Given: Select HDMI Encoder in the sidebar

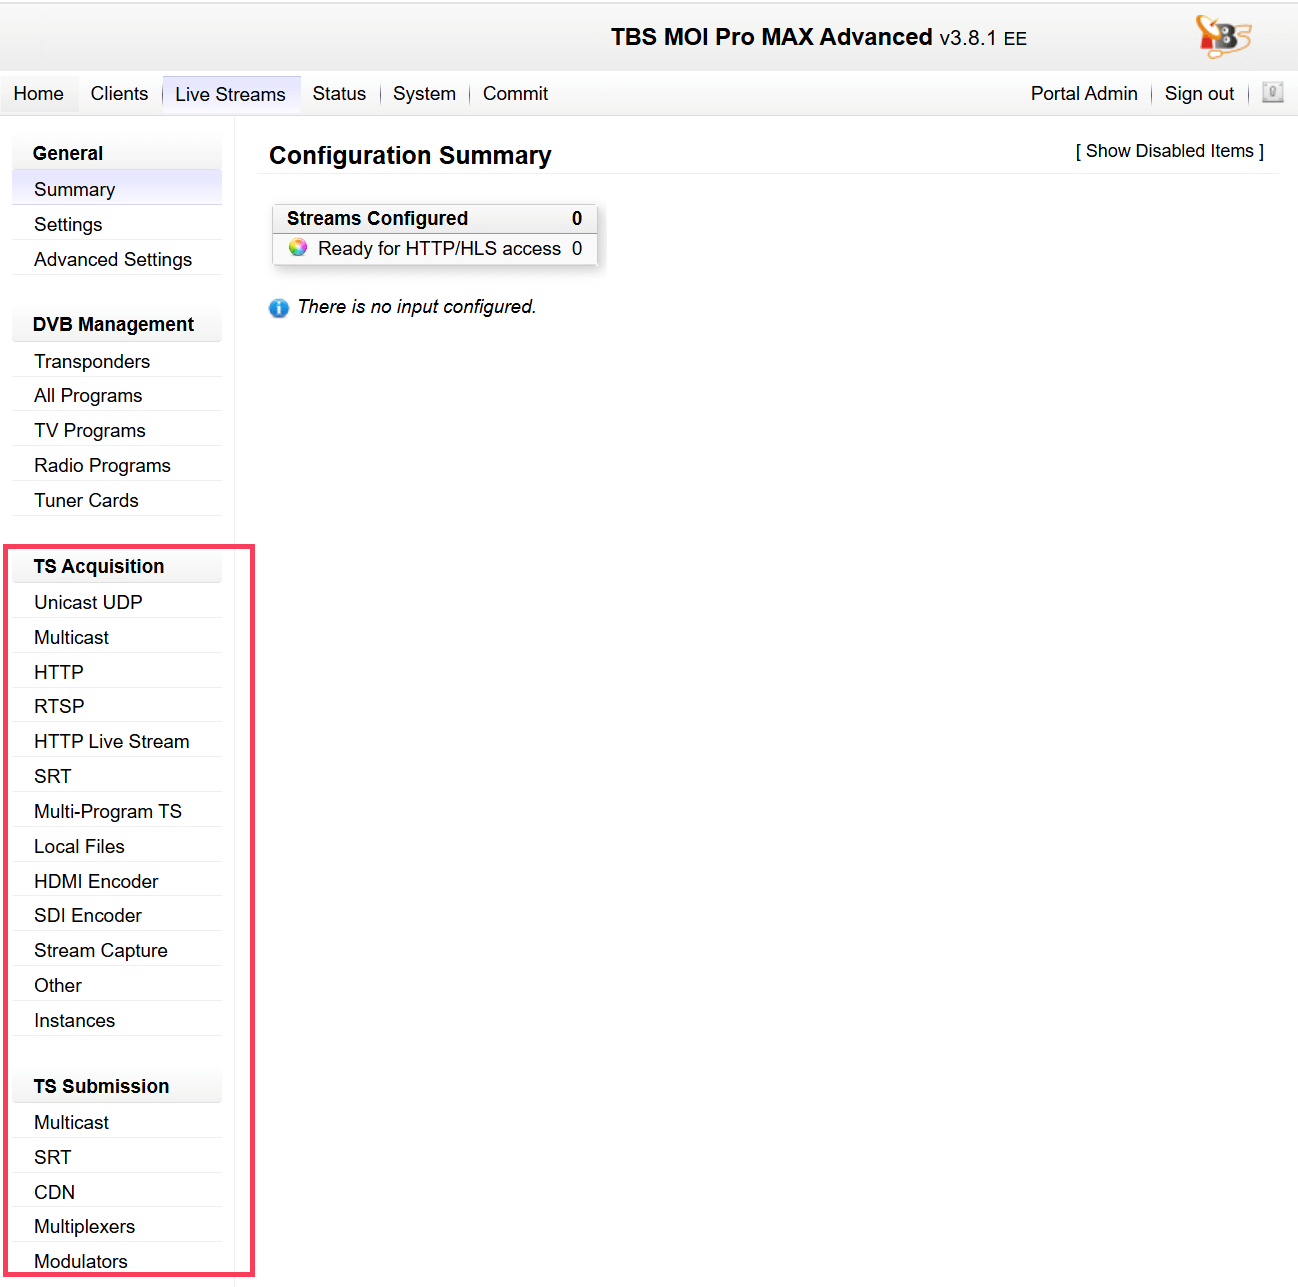Looking at the screenshot, I should tap(96, 882).
